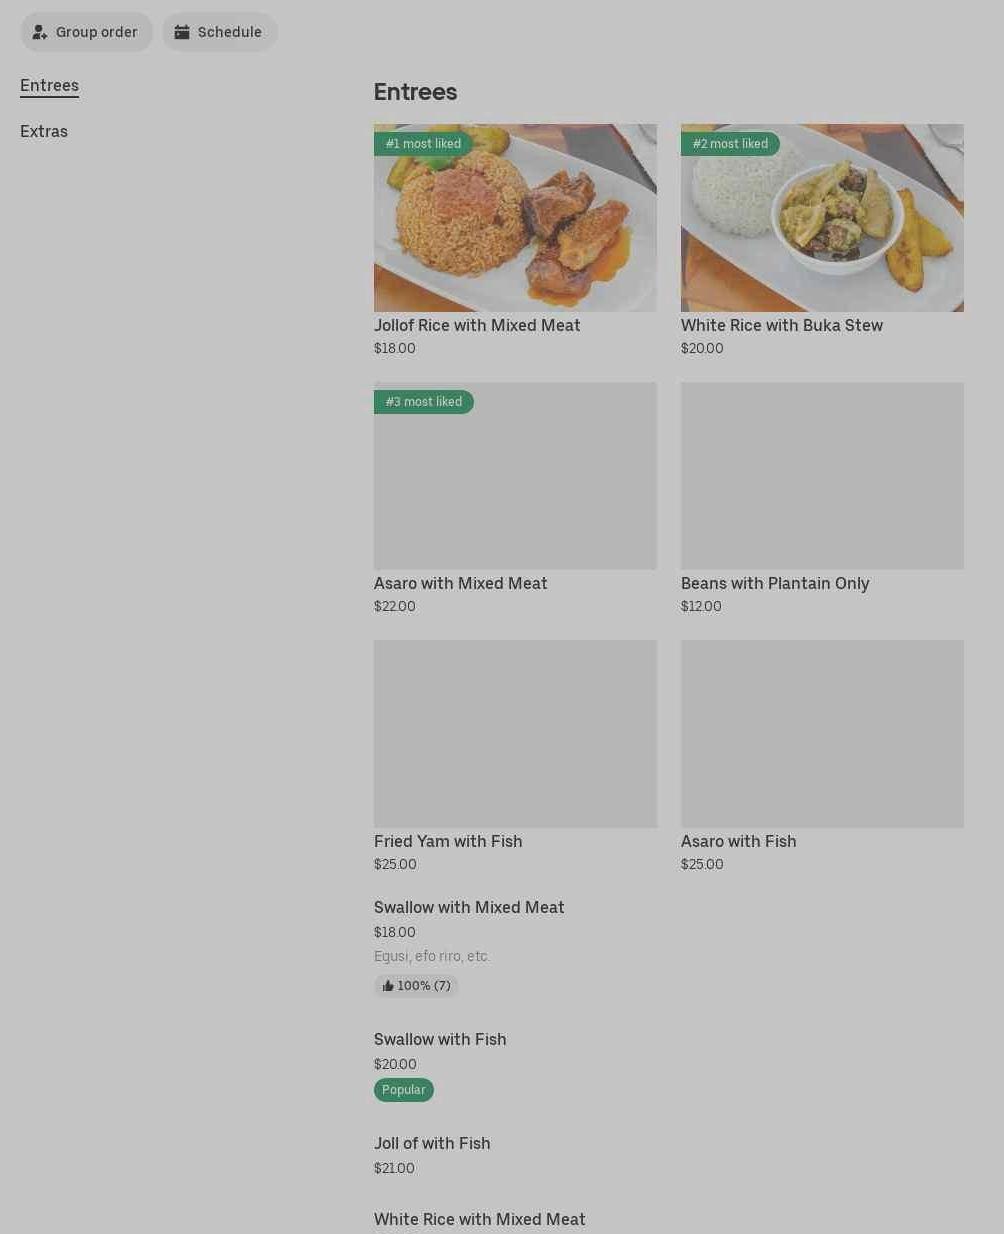Select the Entrees category tab
Image resolution: width=1004 pixels, height=1234 pixels.
(49, 86)
